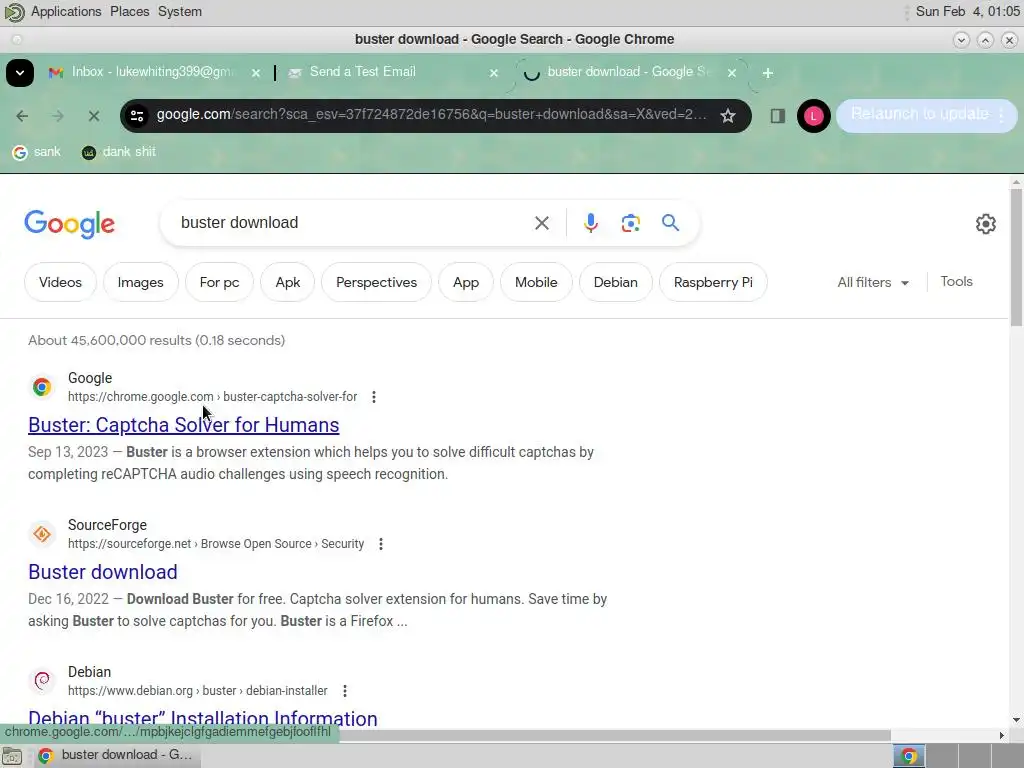Close the buster download tab

pyautogui.click(x=732, y=72)
